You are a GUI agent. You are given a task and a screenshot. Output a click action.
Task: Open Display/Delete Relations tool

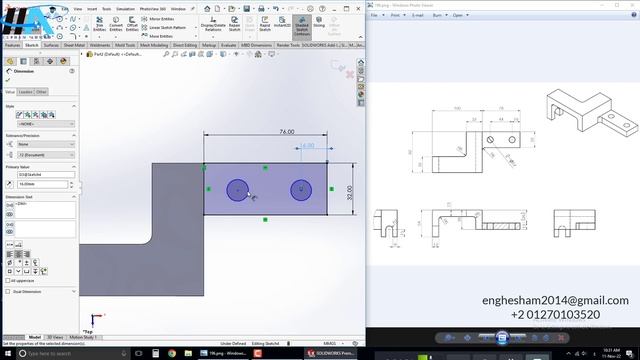point(213,24)
